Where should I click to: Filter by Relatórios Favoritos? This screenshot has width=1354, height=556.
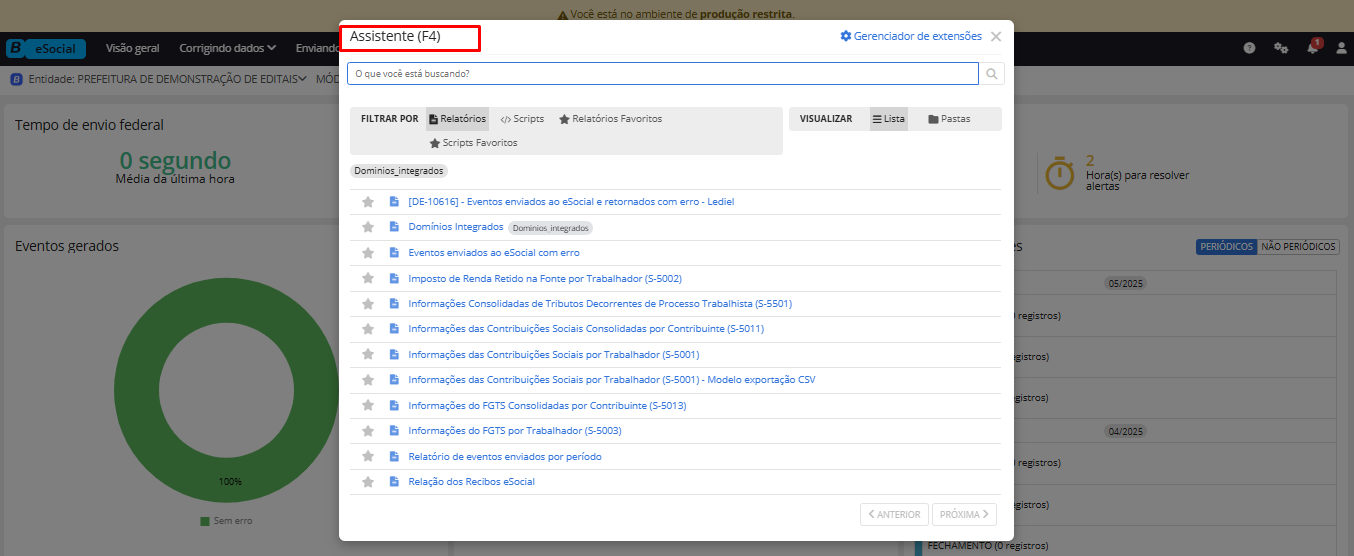611,119
